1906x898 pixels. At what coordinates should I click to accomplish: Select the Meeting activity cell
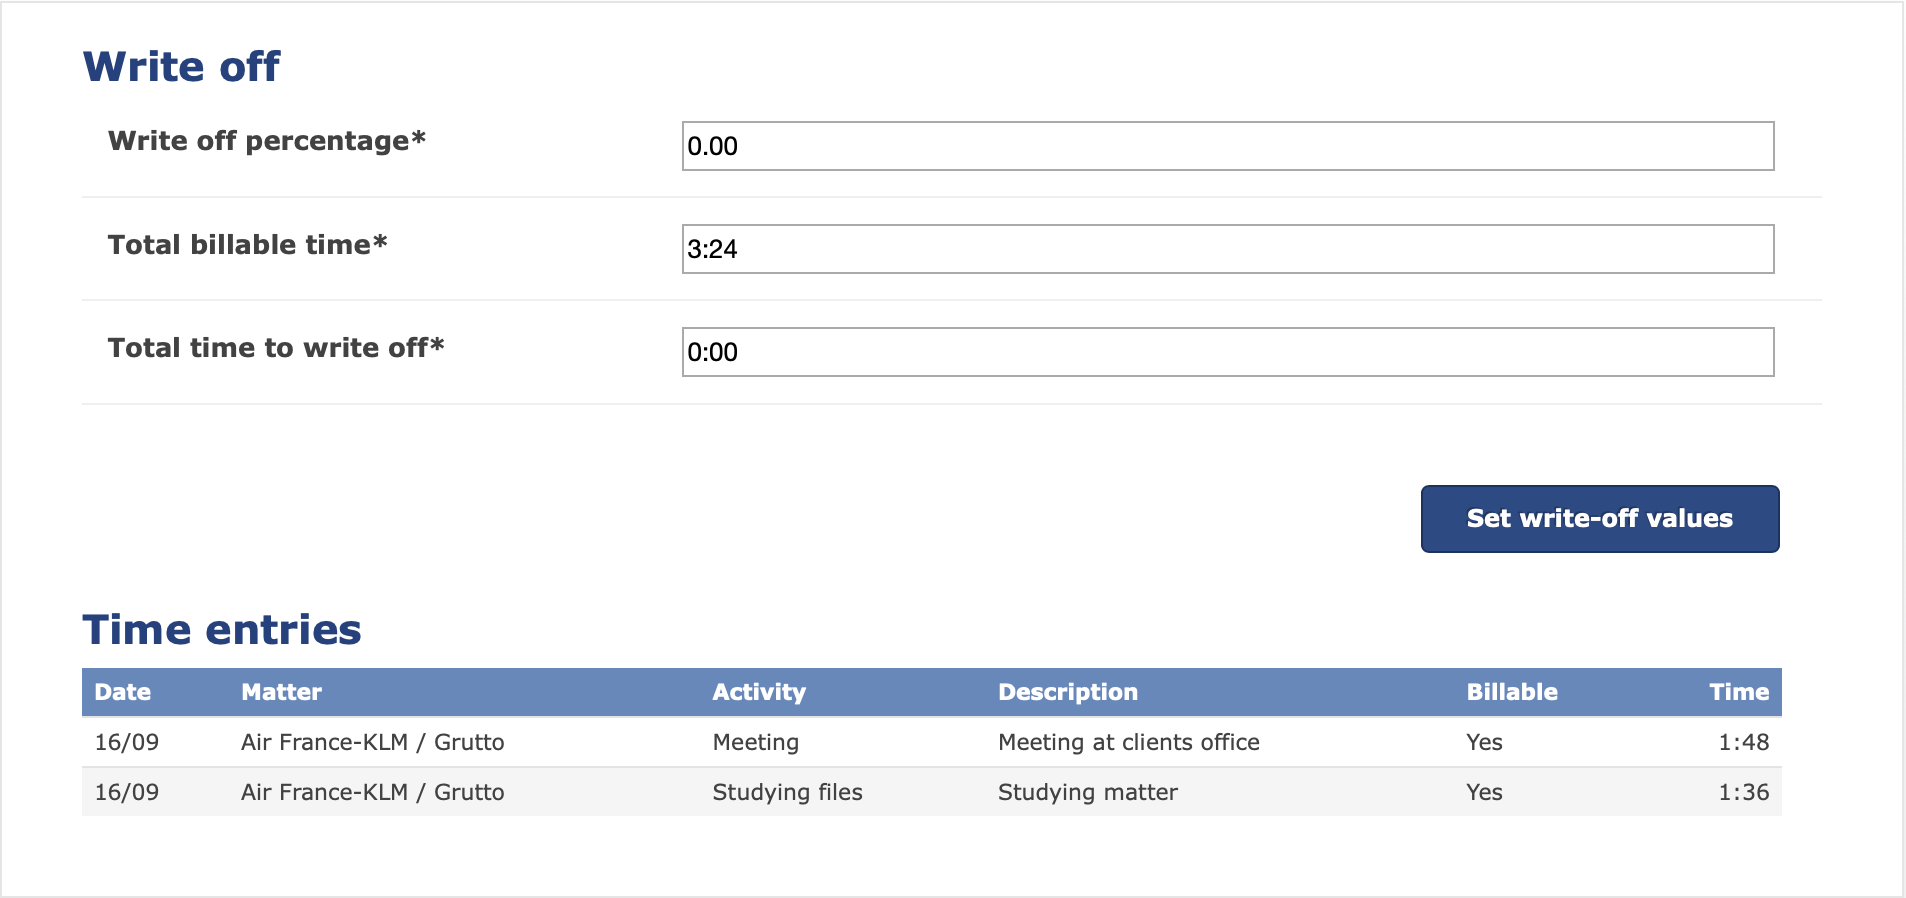pyautogui.click(x=756, y=742)
